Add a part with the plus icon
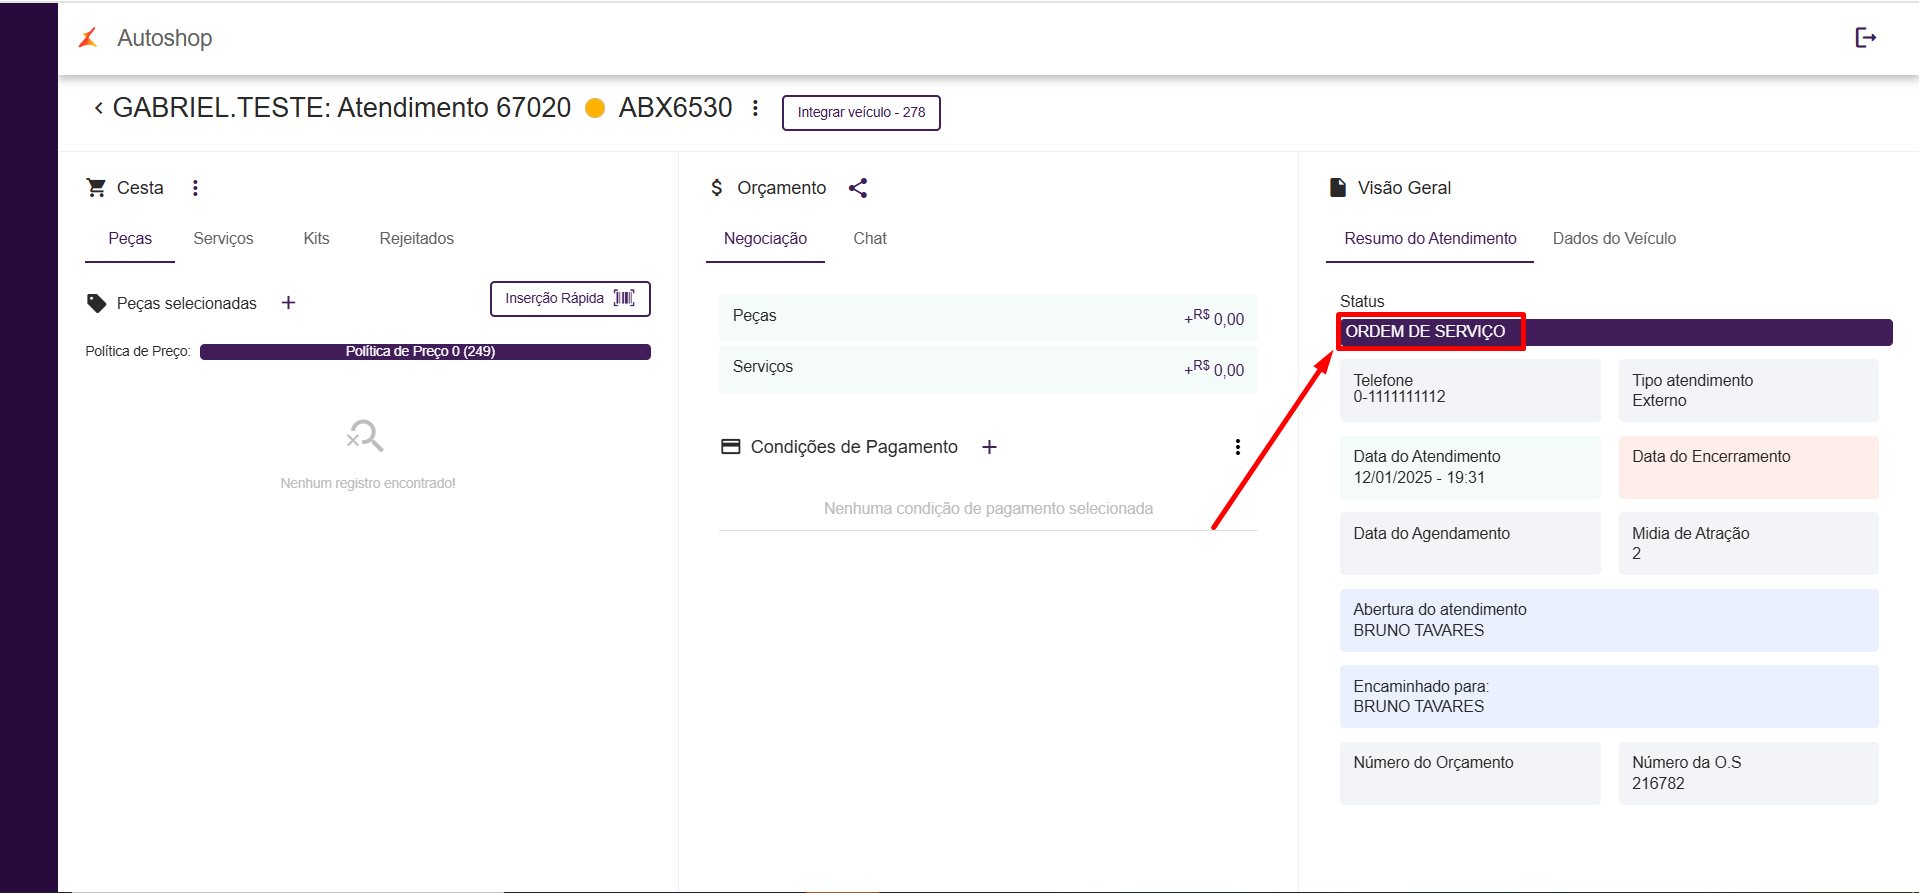The width and height of the screenshot is (1919, 893). tap(288, 303)
